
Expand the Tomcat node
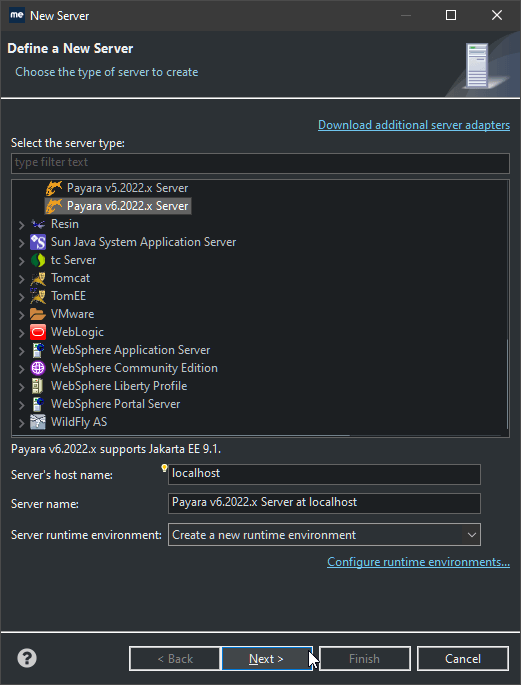21,279
